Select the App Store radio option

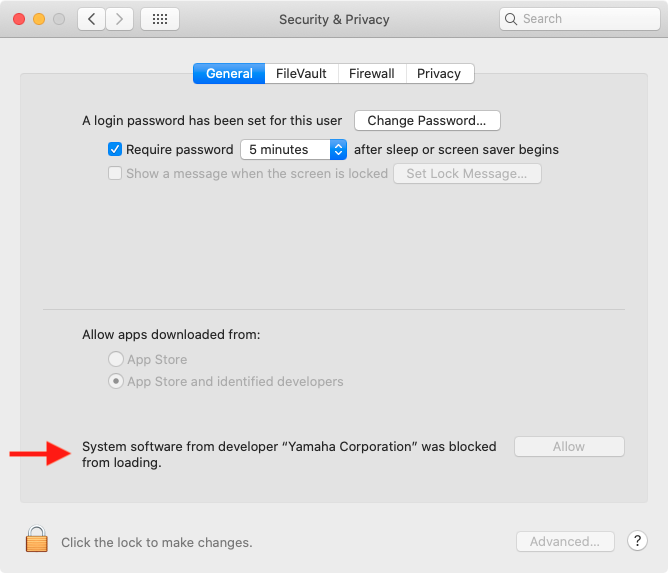[116, 359]
